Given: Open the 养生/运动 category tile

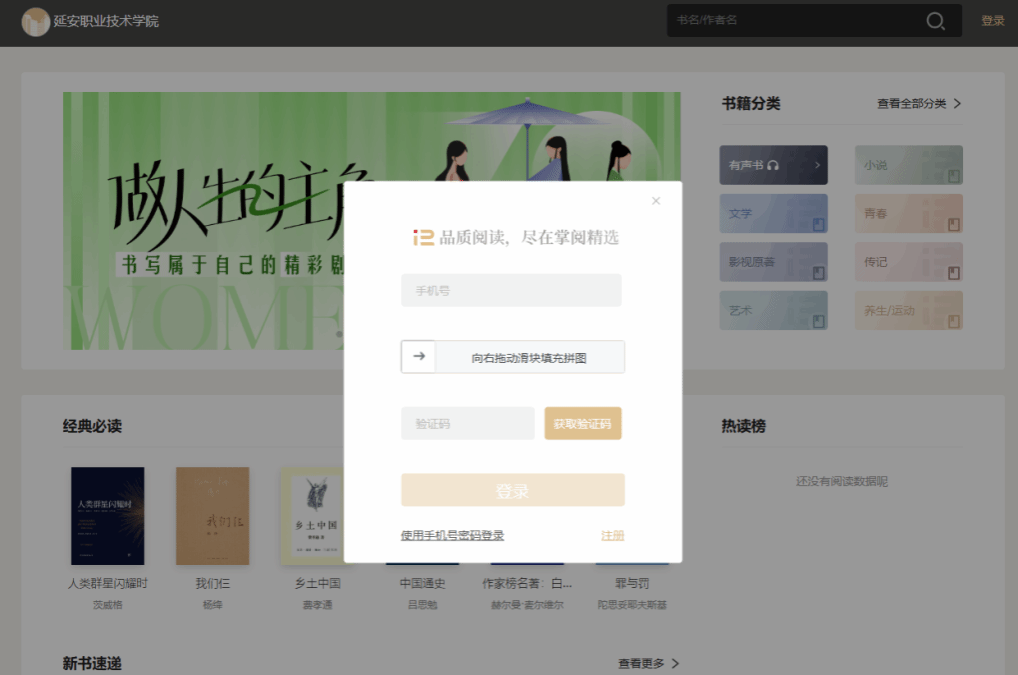Looking at the screenshot, I should pos(908,310).
